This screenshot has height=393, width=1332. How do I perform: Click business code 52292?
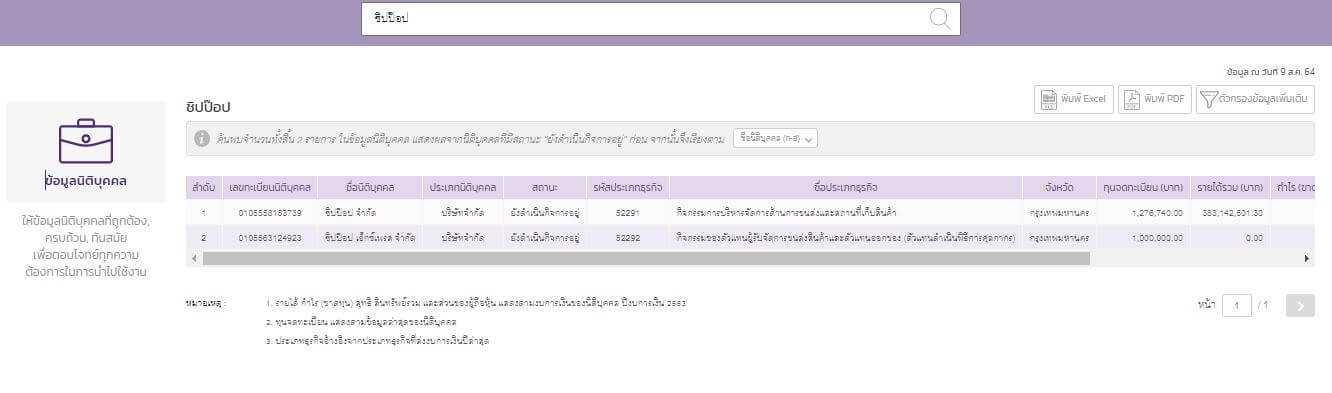pyautogui.click(x=628, y=238)
